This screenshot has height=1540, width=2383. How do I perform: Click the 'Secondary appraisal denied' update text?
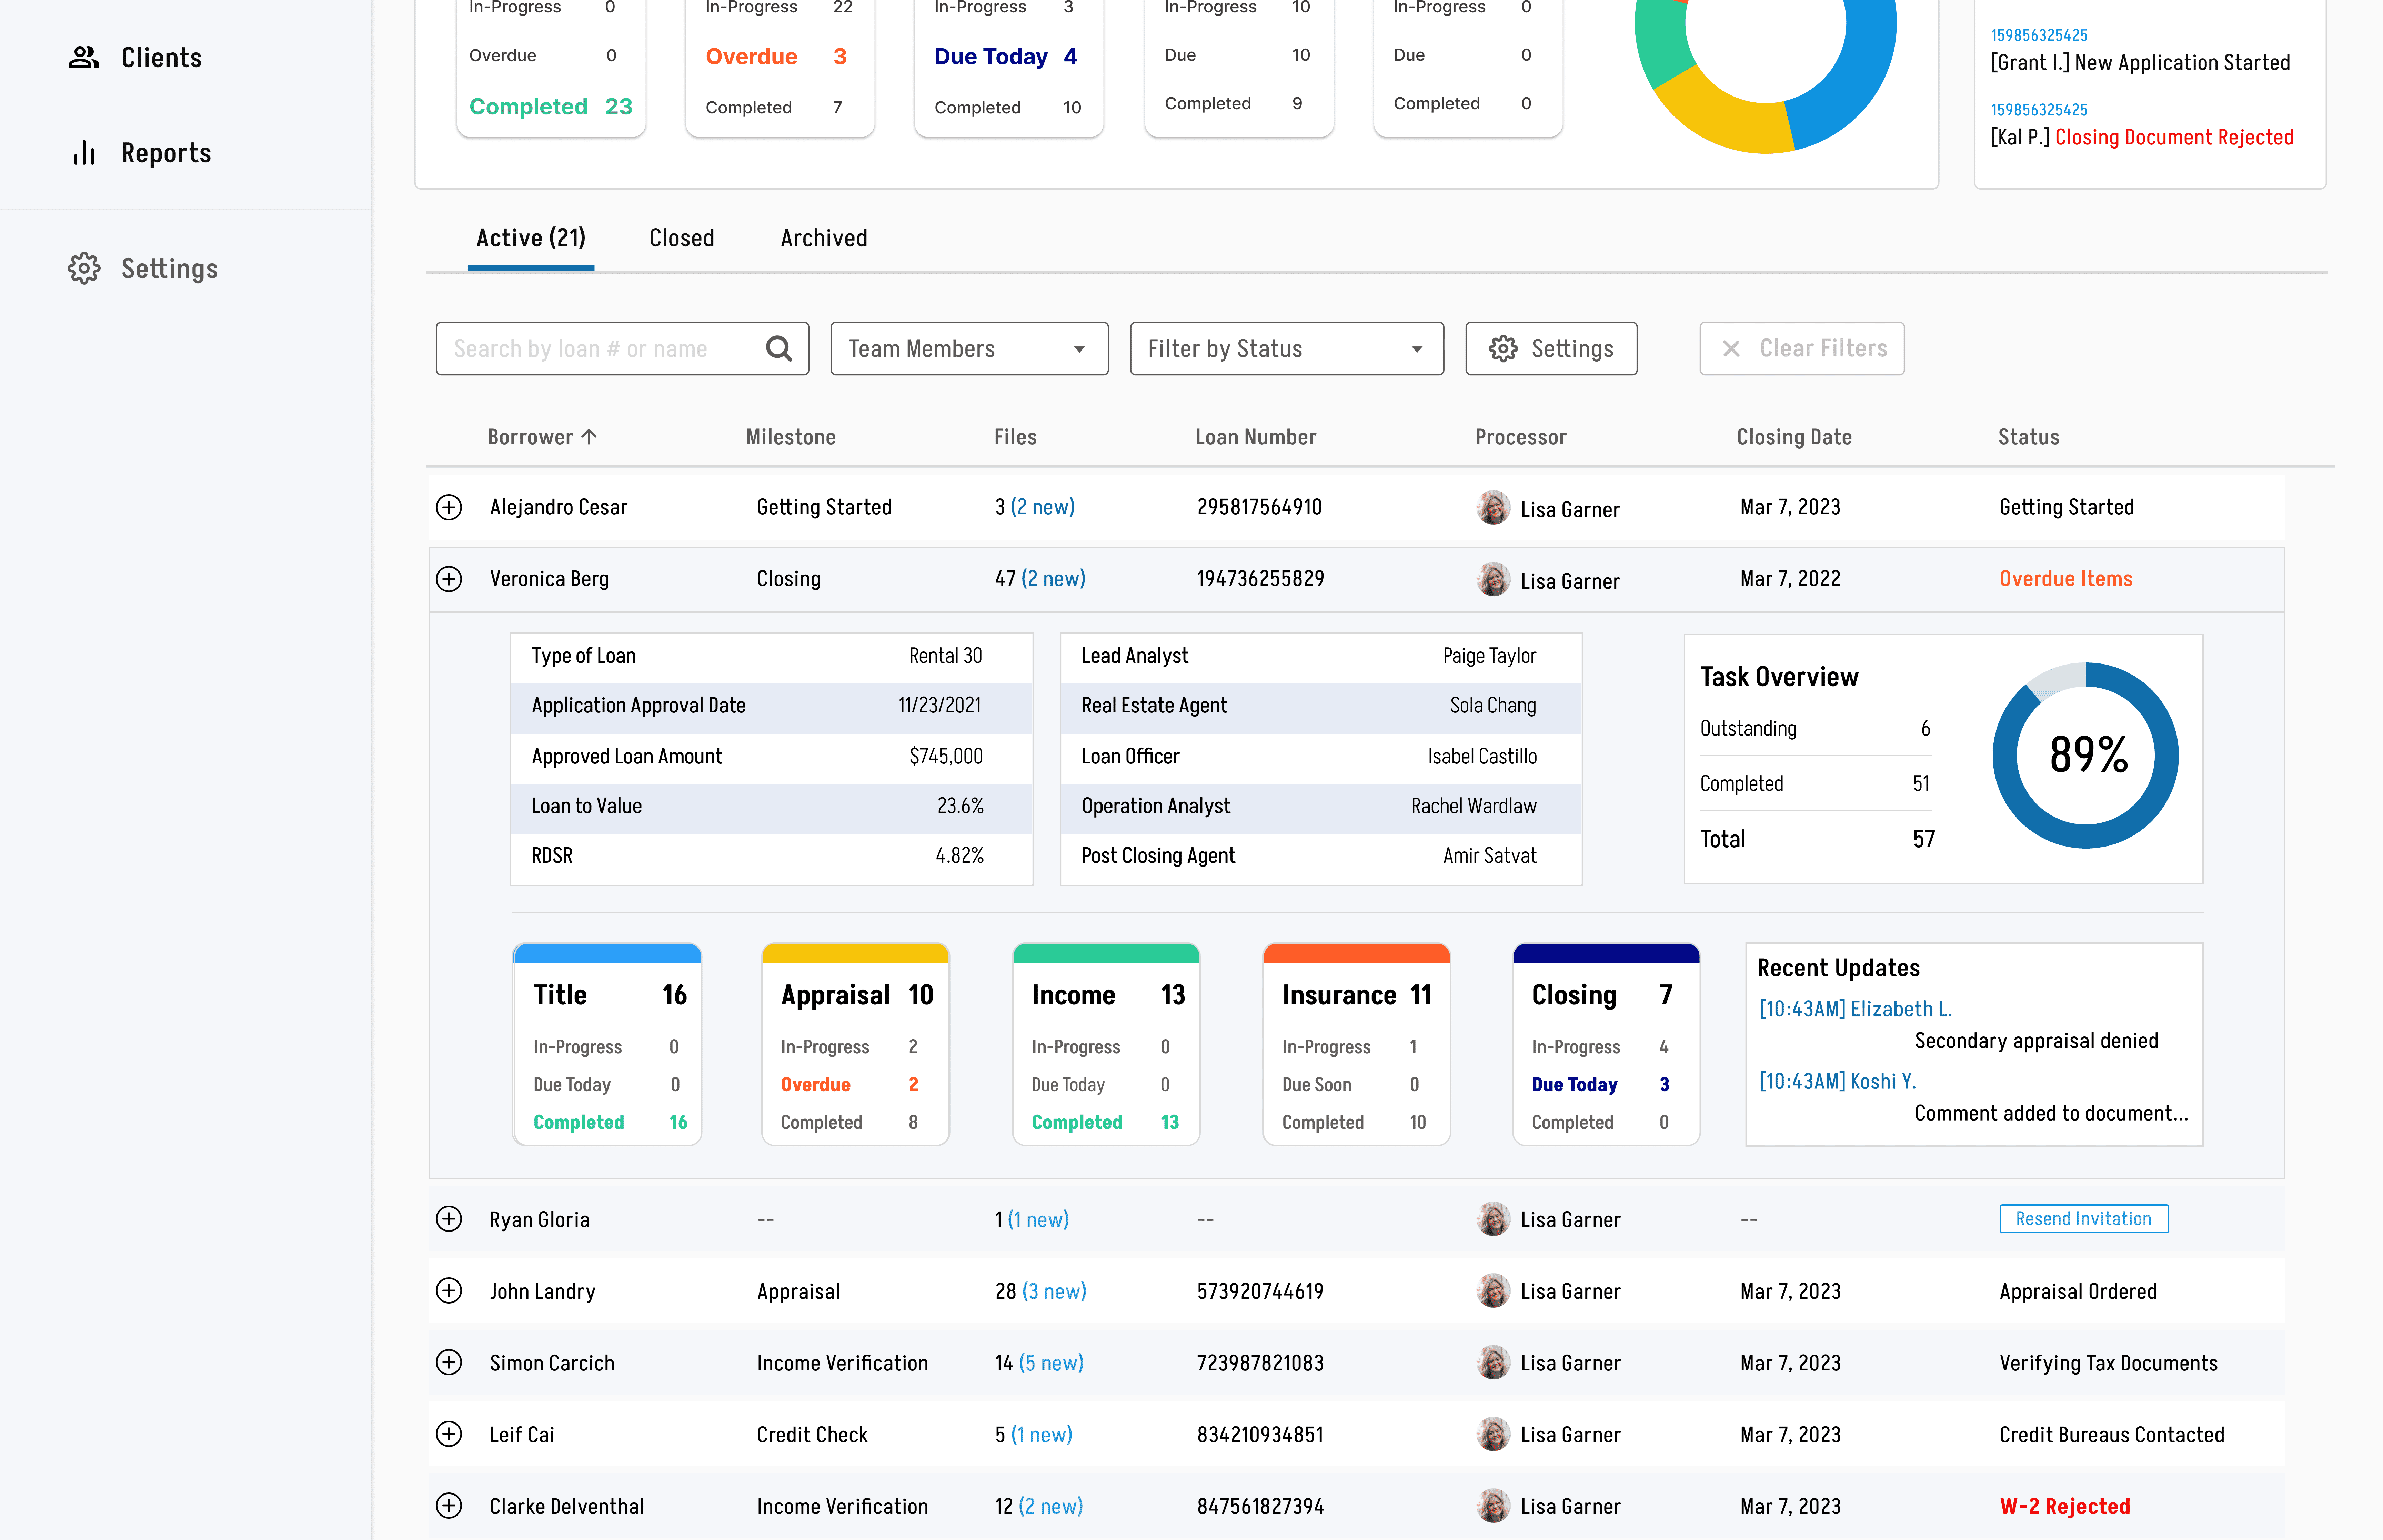point(2037,1041)
